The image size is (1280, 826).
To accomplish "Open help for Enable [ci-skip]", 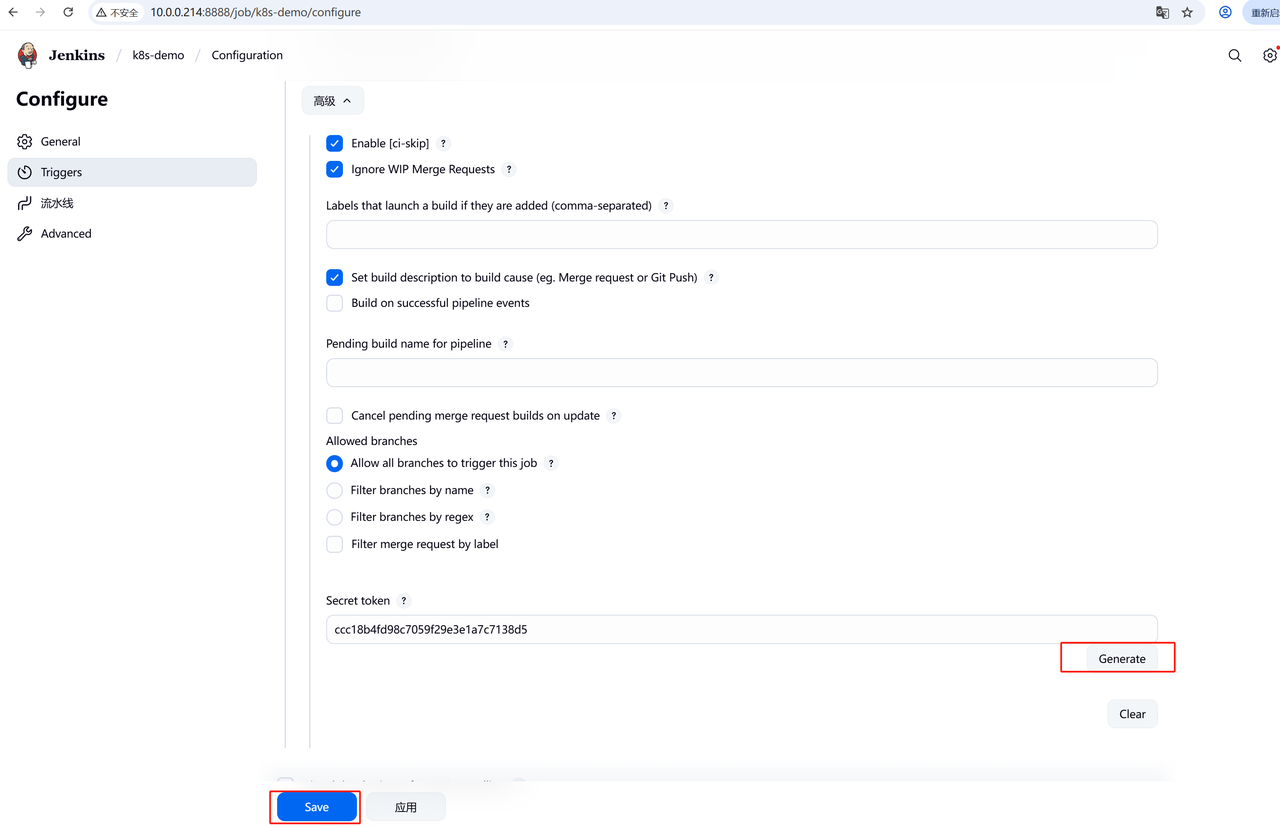I will click(x=444, y=144).
